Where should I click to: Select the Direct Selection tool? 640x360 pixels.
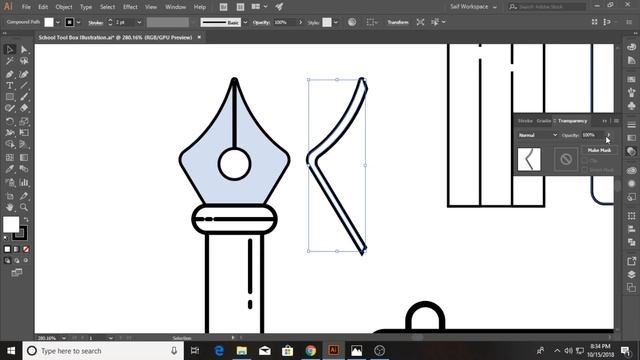click(24, 49)
